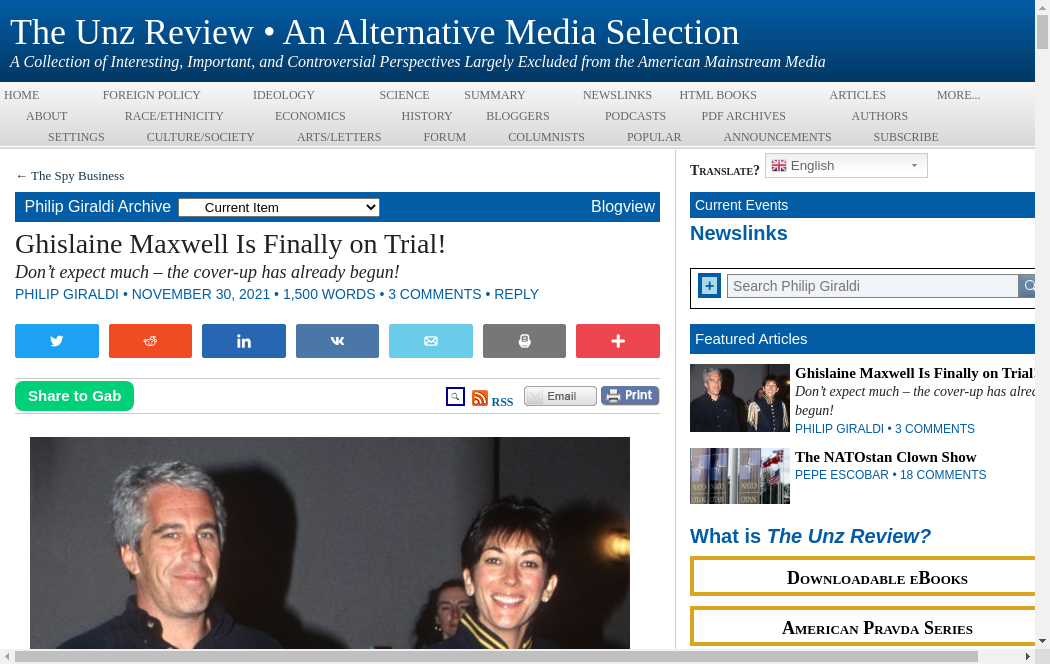Click the gray printer share button
The width and height of the screenshot is (1050, 664).
pos(524,341)
